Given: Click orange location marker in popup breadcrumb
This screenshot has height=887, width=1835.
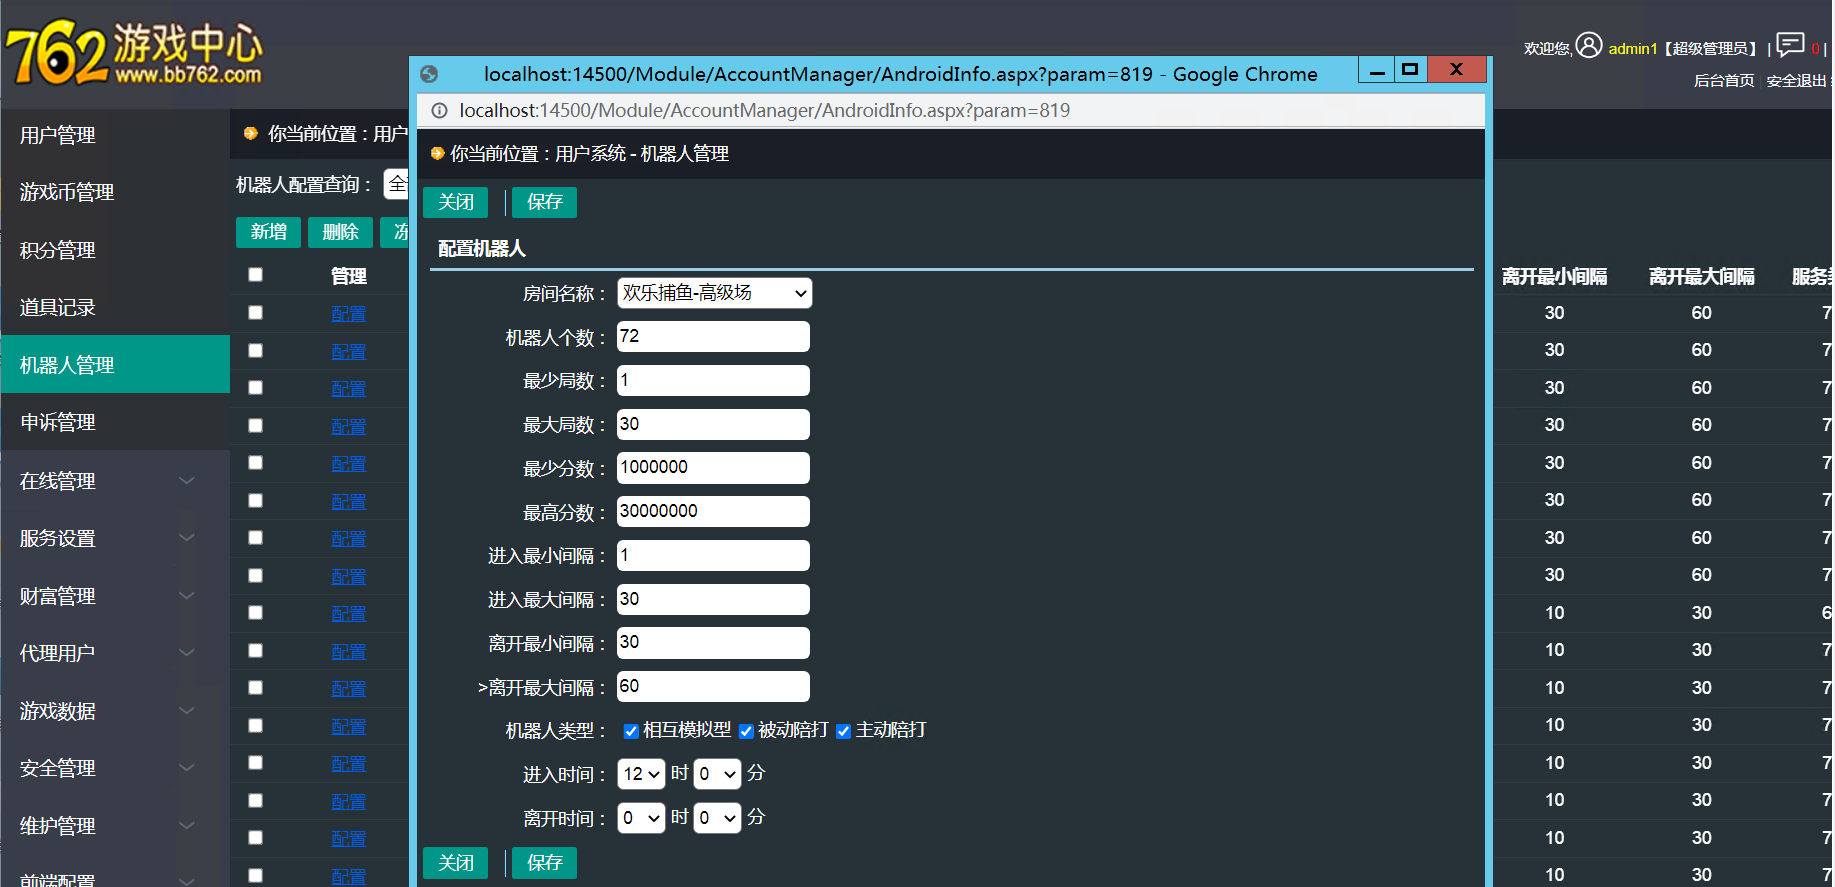Looking at the screenshot, I should [x=437, y=153].
